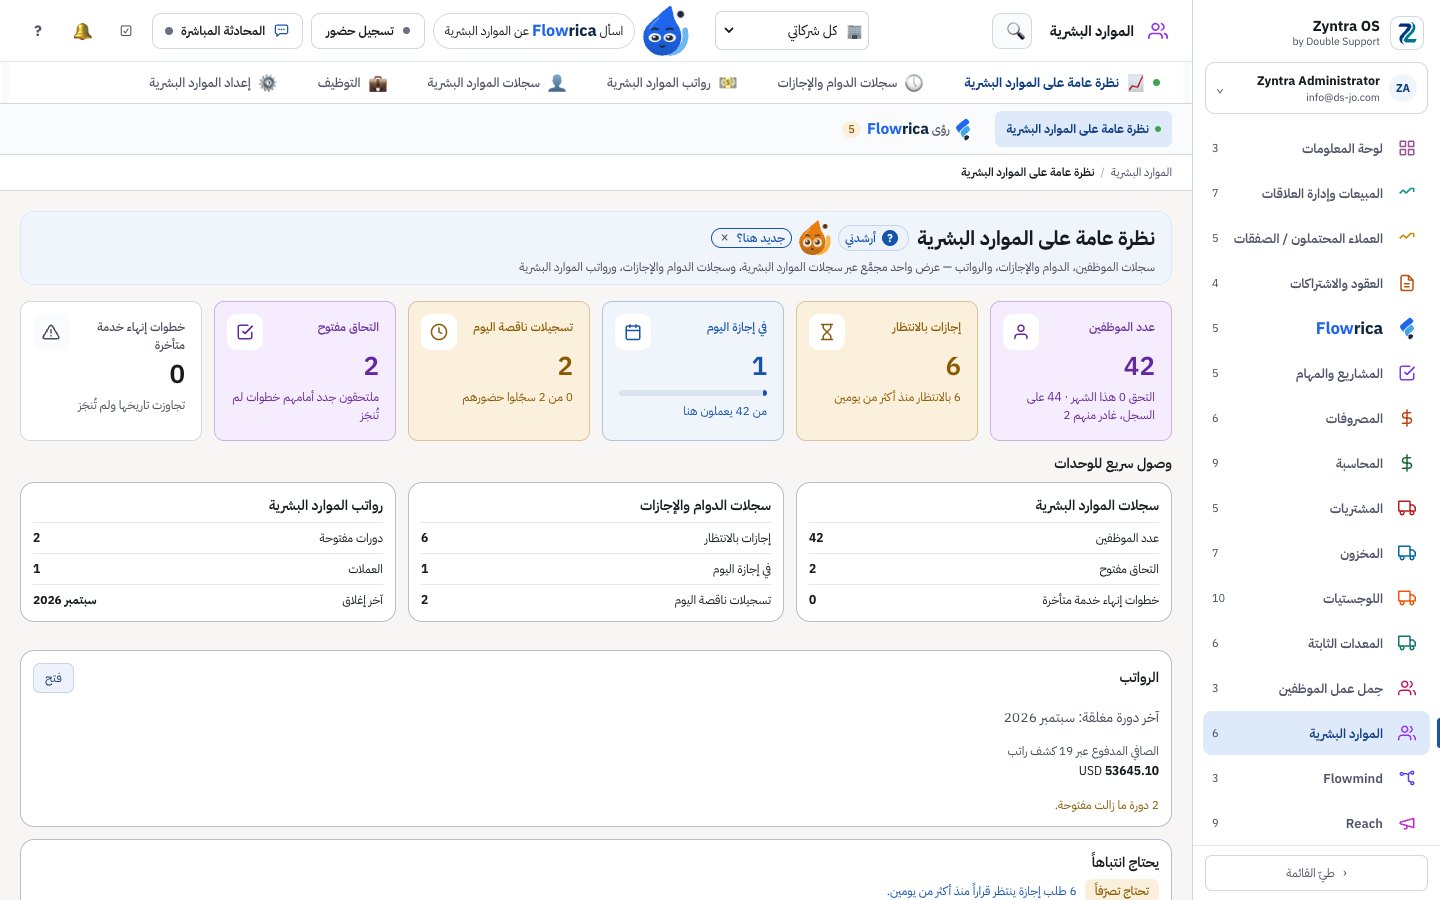This screenshot has height=900, width=1440.
Task: Open سجلات الموارد البشرية tab
Action: pyautogui.click(x=497, y=83)
